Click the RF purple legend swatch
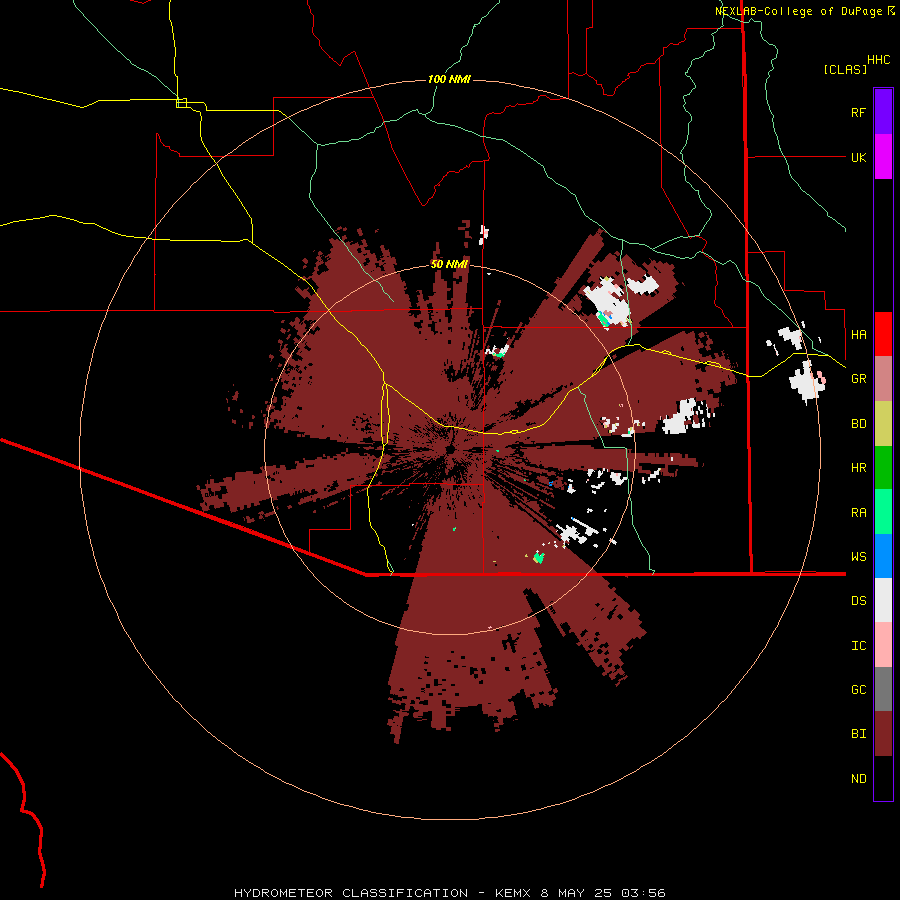Viewport: 900px width, 900px height. 883,112
